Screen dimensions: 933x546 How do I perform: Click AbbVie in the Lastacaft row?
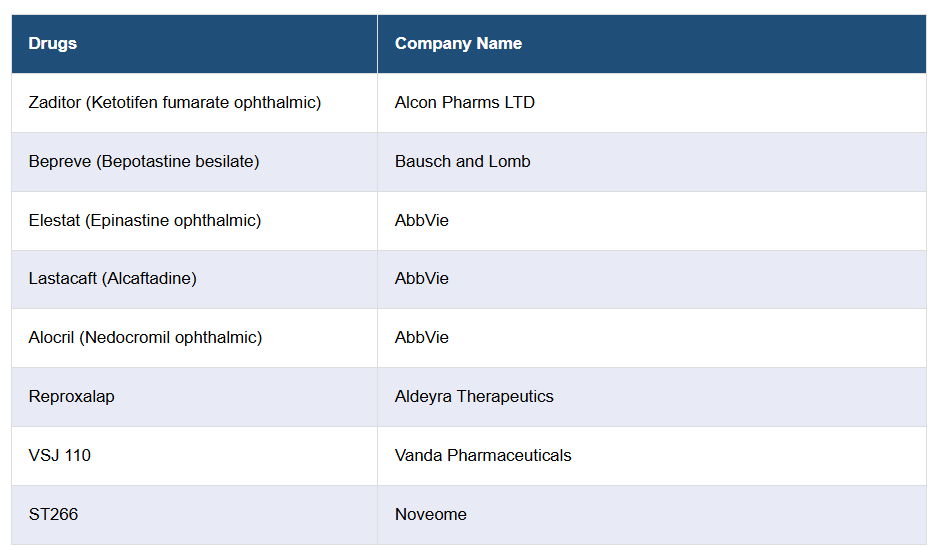(x=422, y=279)
